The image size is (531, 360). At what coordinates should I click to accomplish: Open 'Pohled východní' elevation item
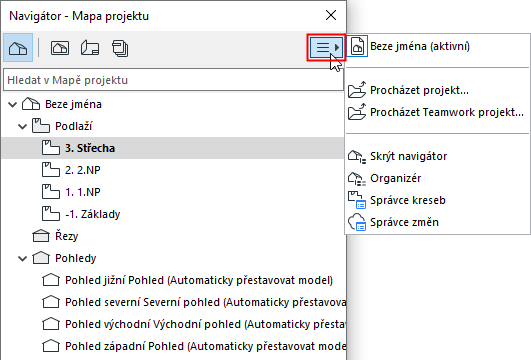[x=173, y=324]
